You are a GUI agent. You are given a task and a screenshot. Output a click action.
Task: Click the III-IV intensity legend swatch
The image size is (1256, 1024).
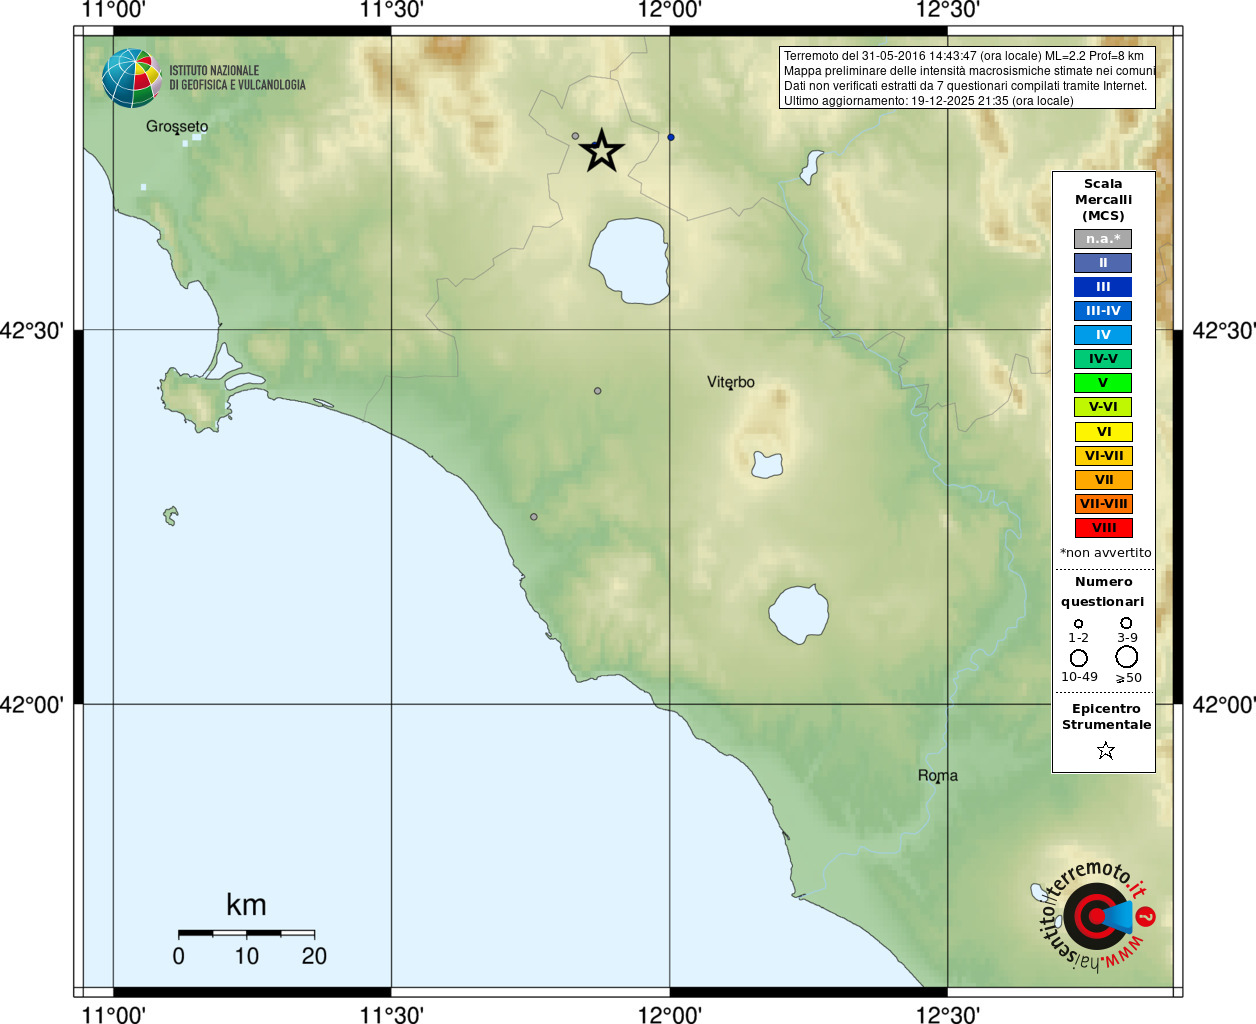[x=1103, y=311]
